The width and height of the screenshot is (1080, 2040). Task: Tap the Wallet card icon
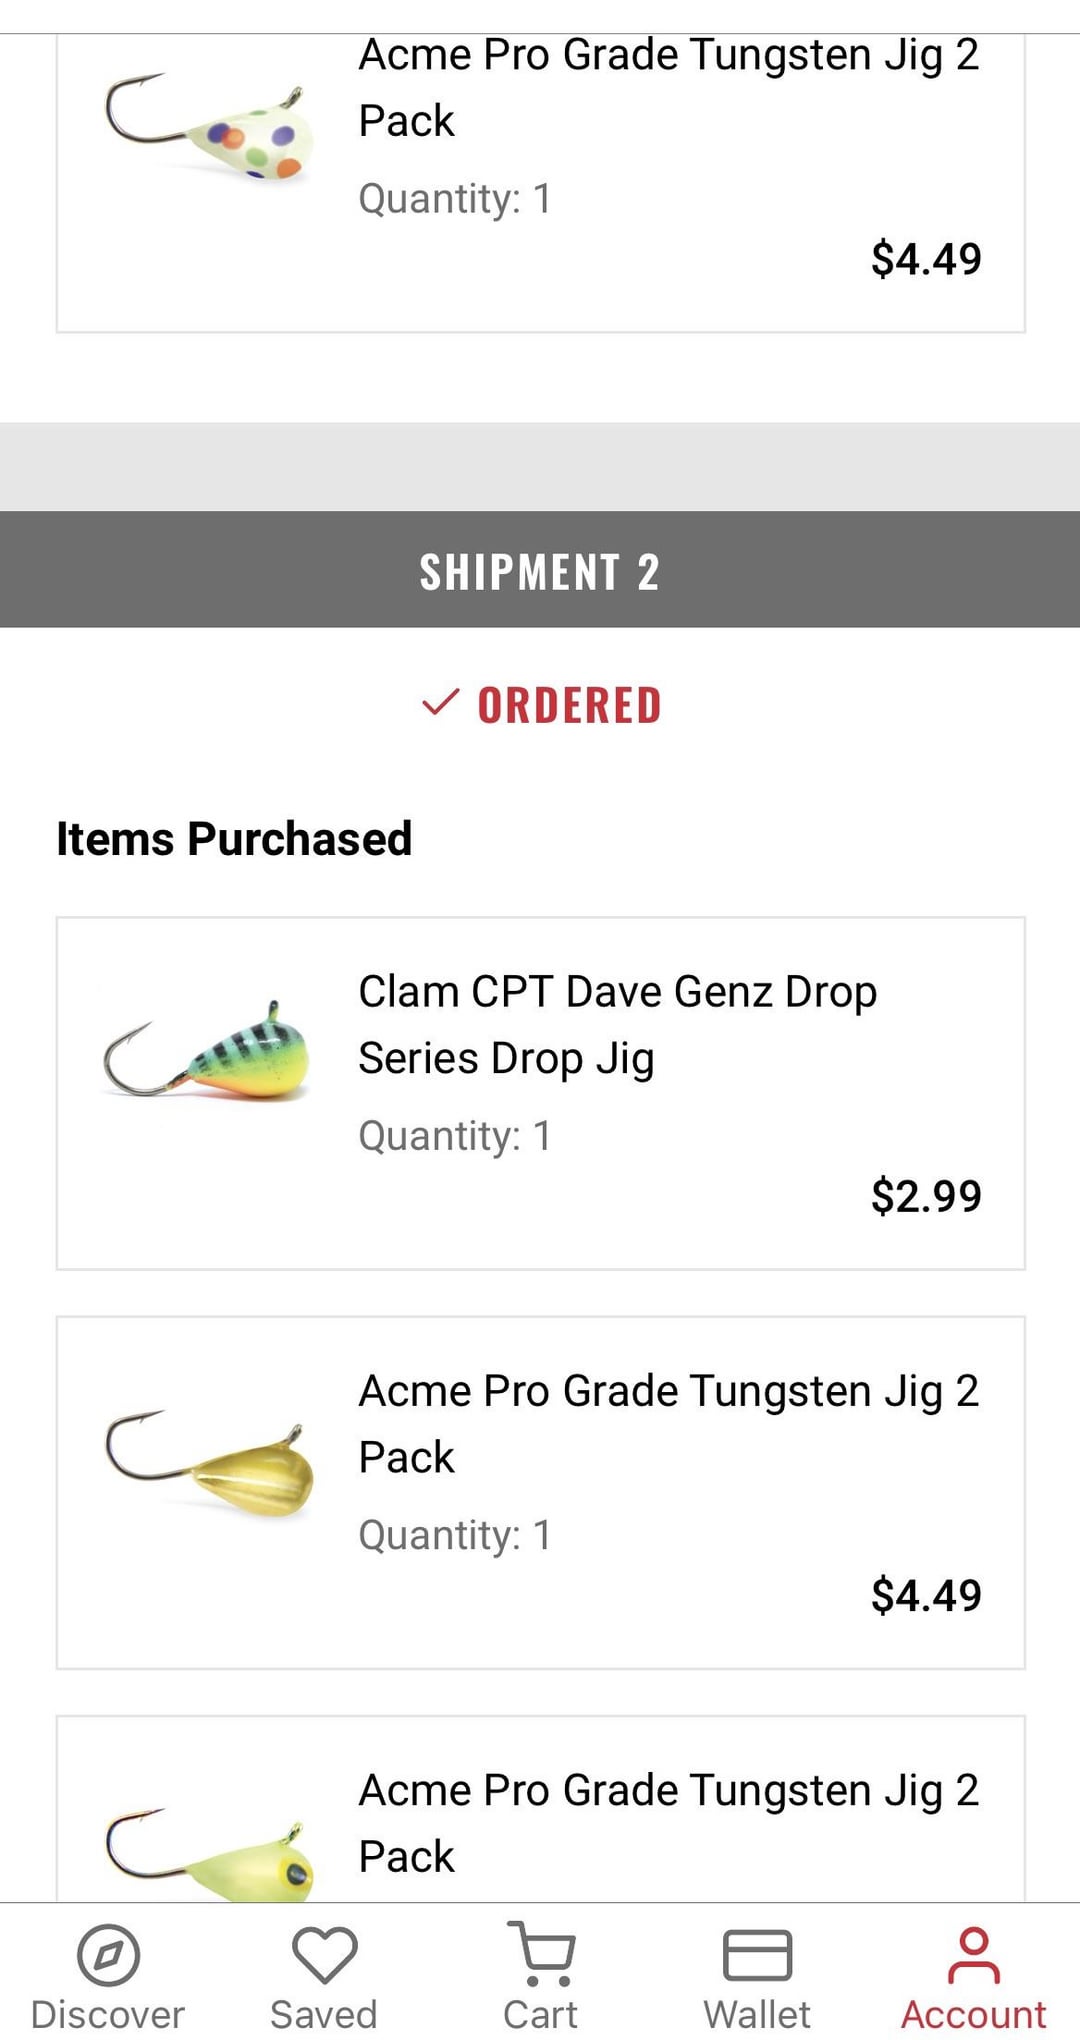click(757, 1955)
